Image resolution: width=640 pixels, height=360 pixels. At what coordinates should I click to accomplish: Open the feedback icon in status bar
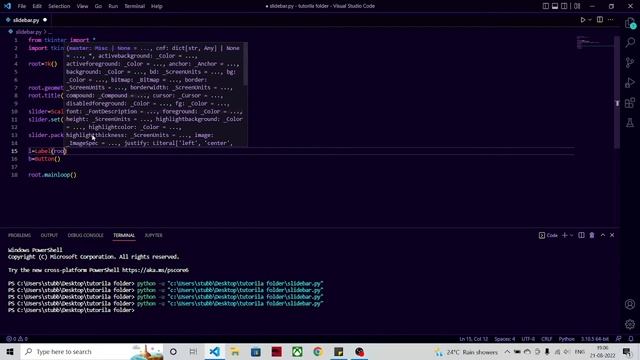tap(619, 339)
